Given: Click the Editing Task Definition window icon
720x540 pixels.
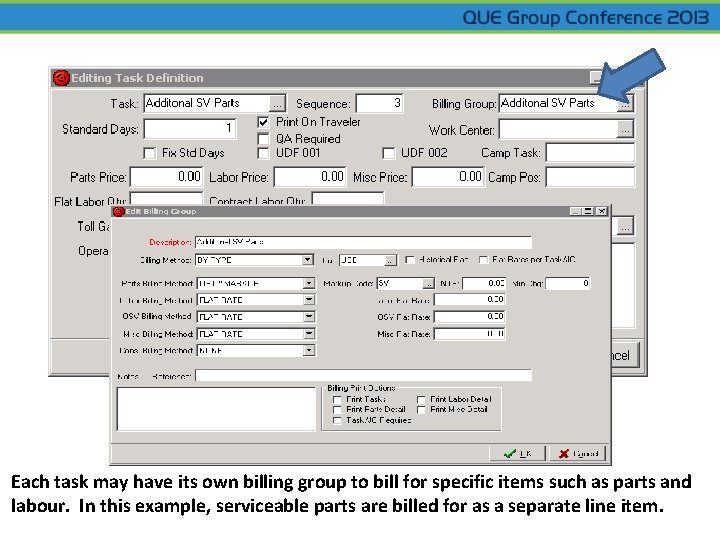Looking at the screenshot, I should point(61,78).
